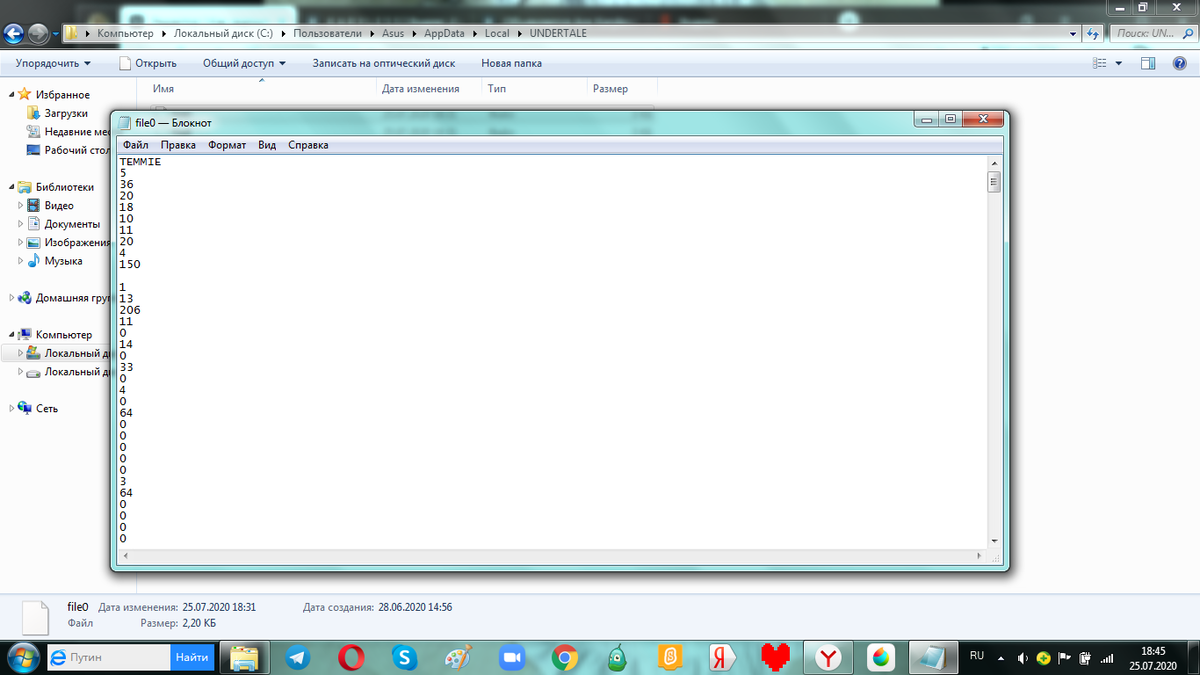Refresh the Explorer address bar

pos(1094,33)
